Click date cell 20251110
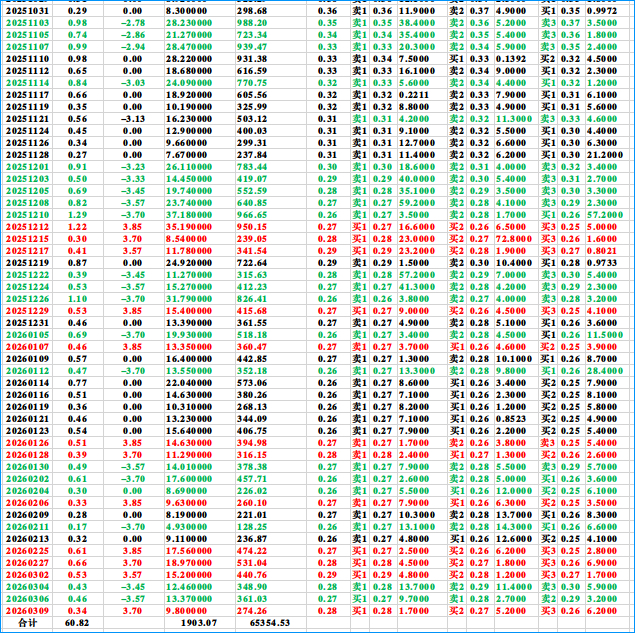The image size is (635, 633). [x=27, y=59]
